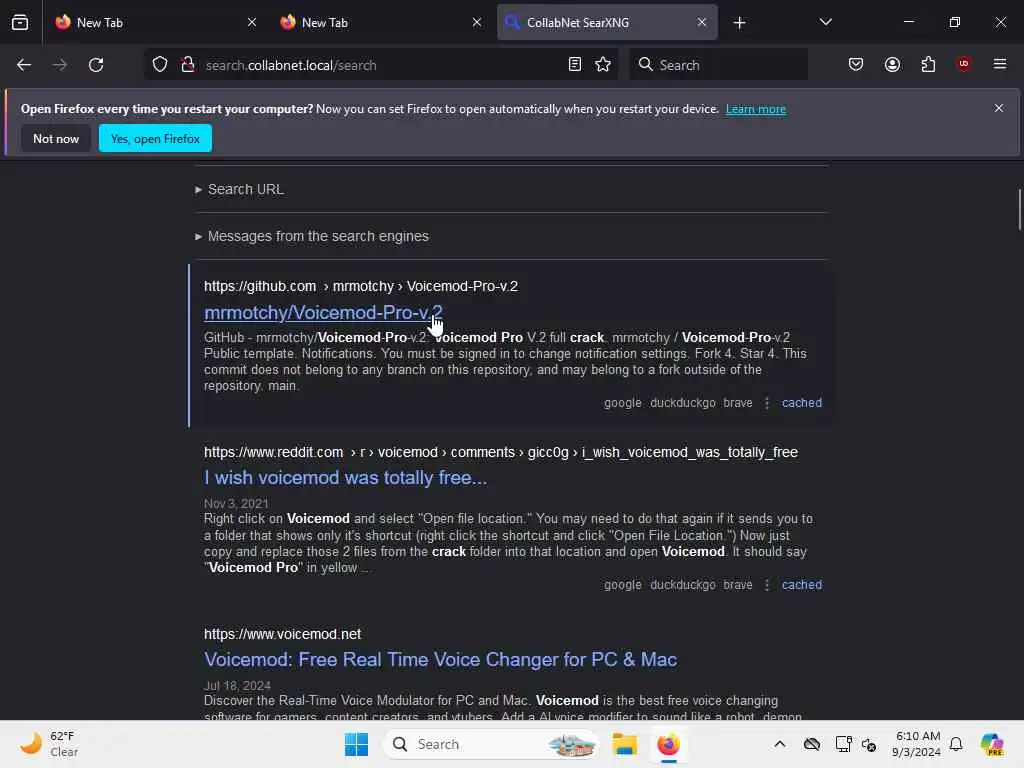Open File Explorer from the taskbar
Screen dimensions: 1024x768
point(624,744)
